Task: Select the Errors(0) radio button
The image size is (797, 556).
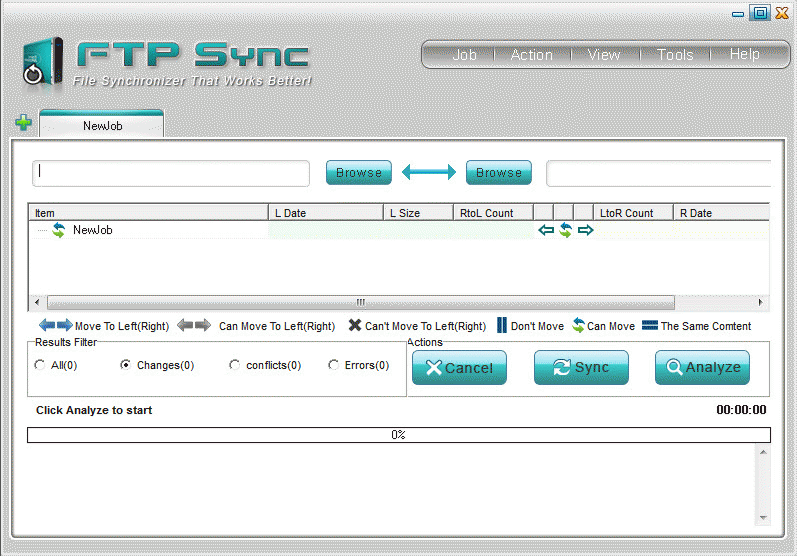Action: pyautogui.click(x=333, y=365)
